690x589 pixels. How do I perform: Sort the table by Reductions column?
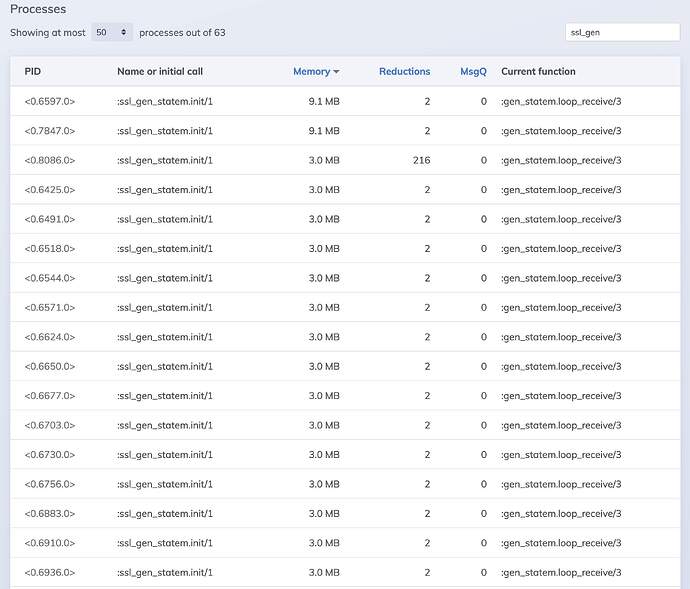pos(404,71)
